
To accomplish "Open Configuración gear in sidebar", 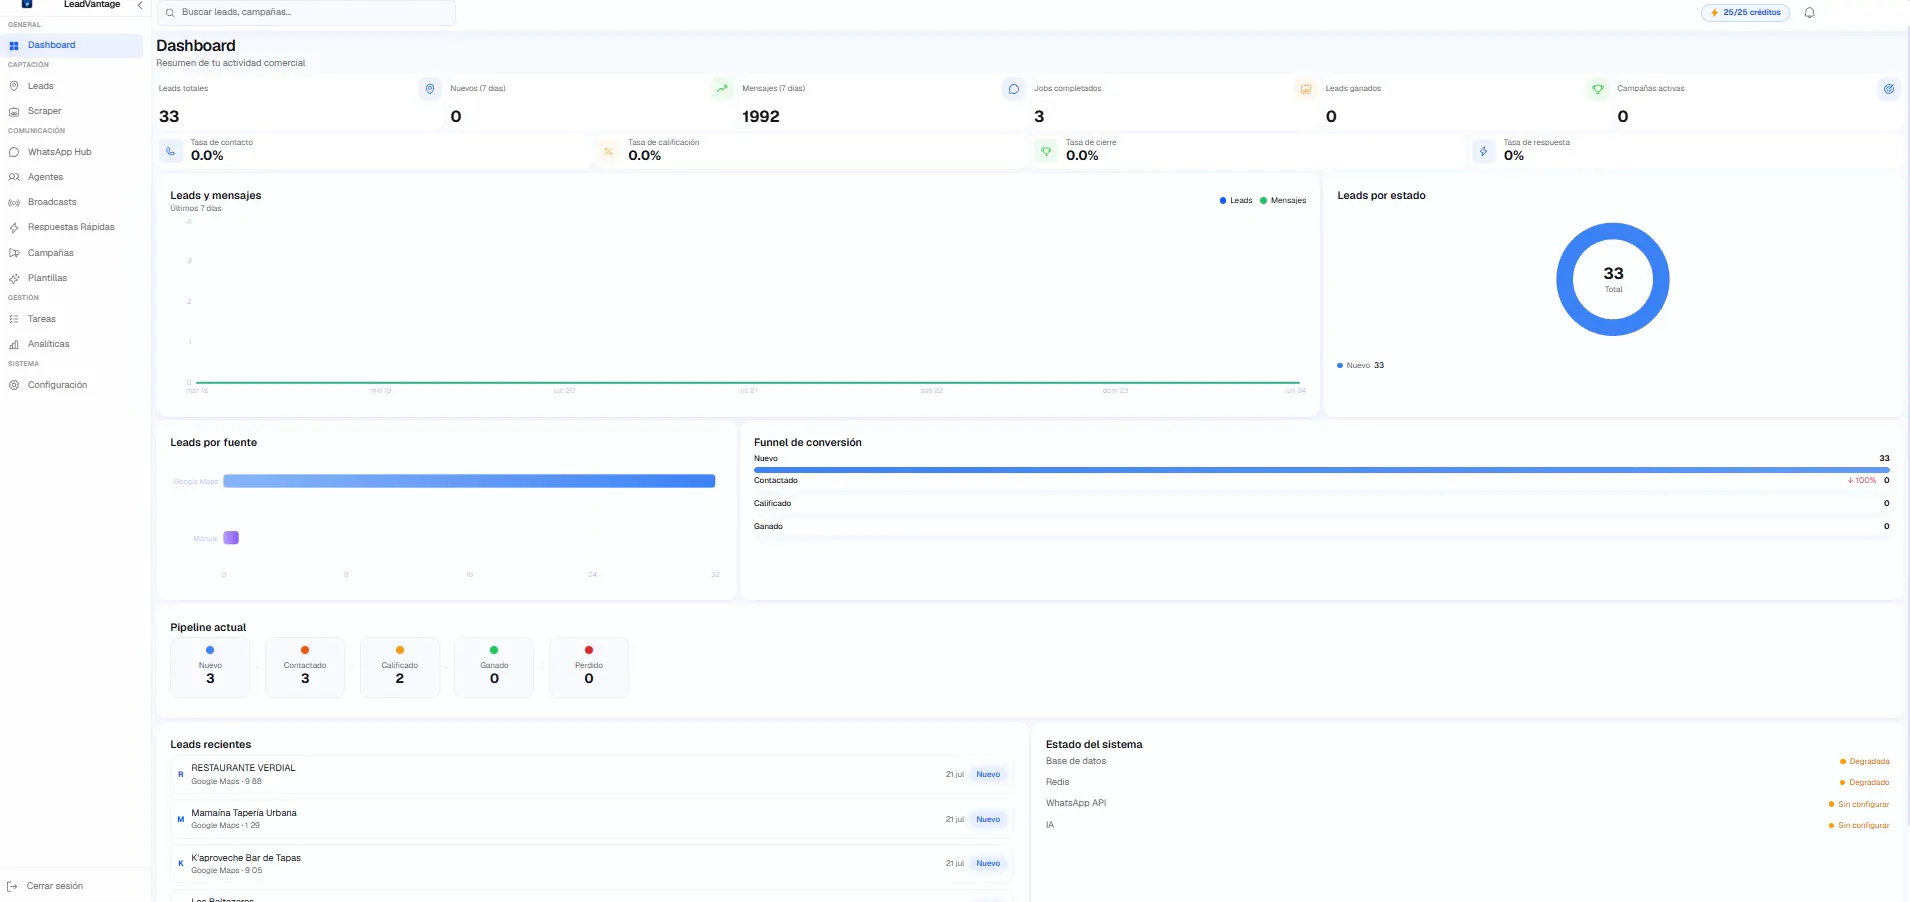I will [x=14, y=385].
